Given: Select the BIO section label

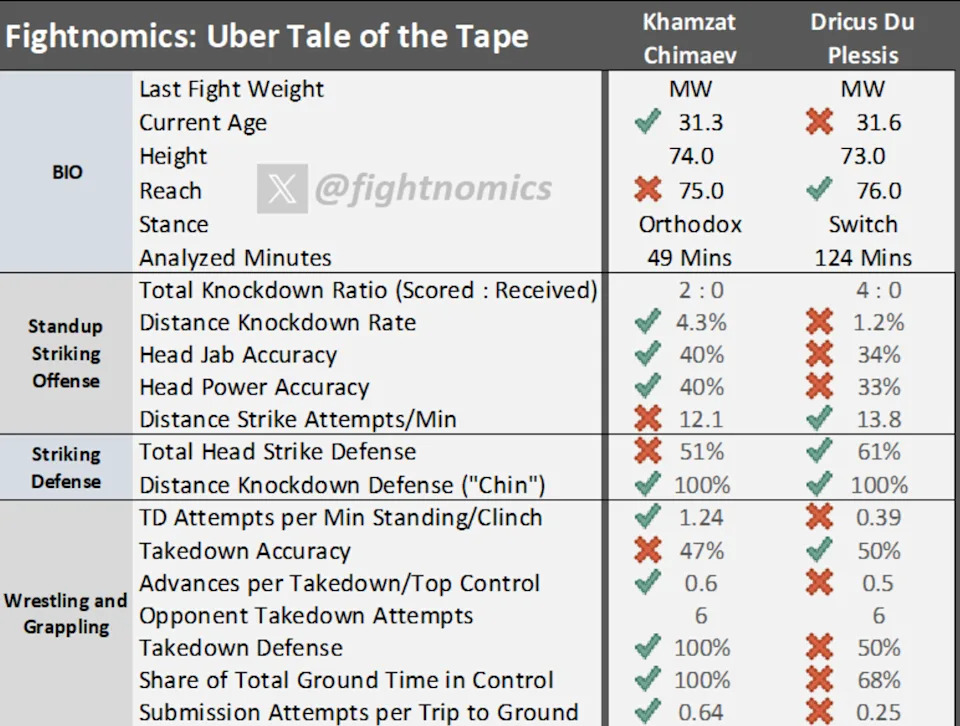Looking at the screenshot, I should click(x=67, y=172).
